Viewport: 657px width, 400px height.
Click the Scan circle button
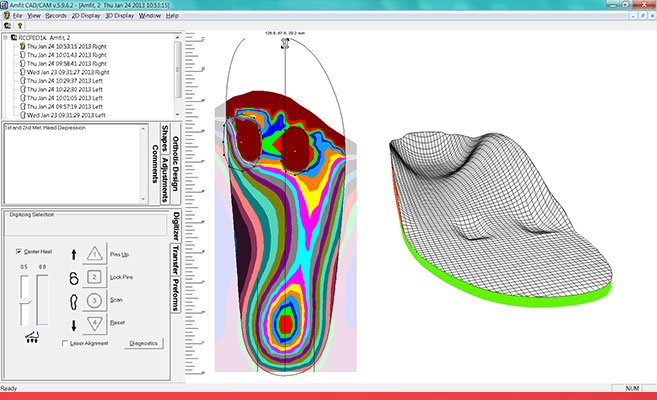(92, 299)
